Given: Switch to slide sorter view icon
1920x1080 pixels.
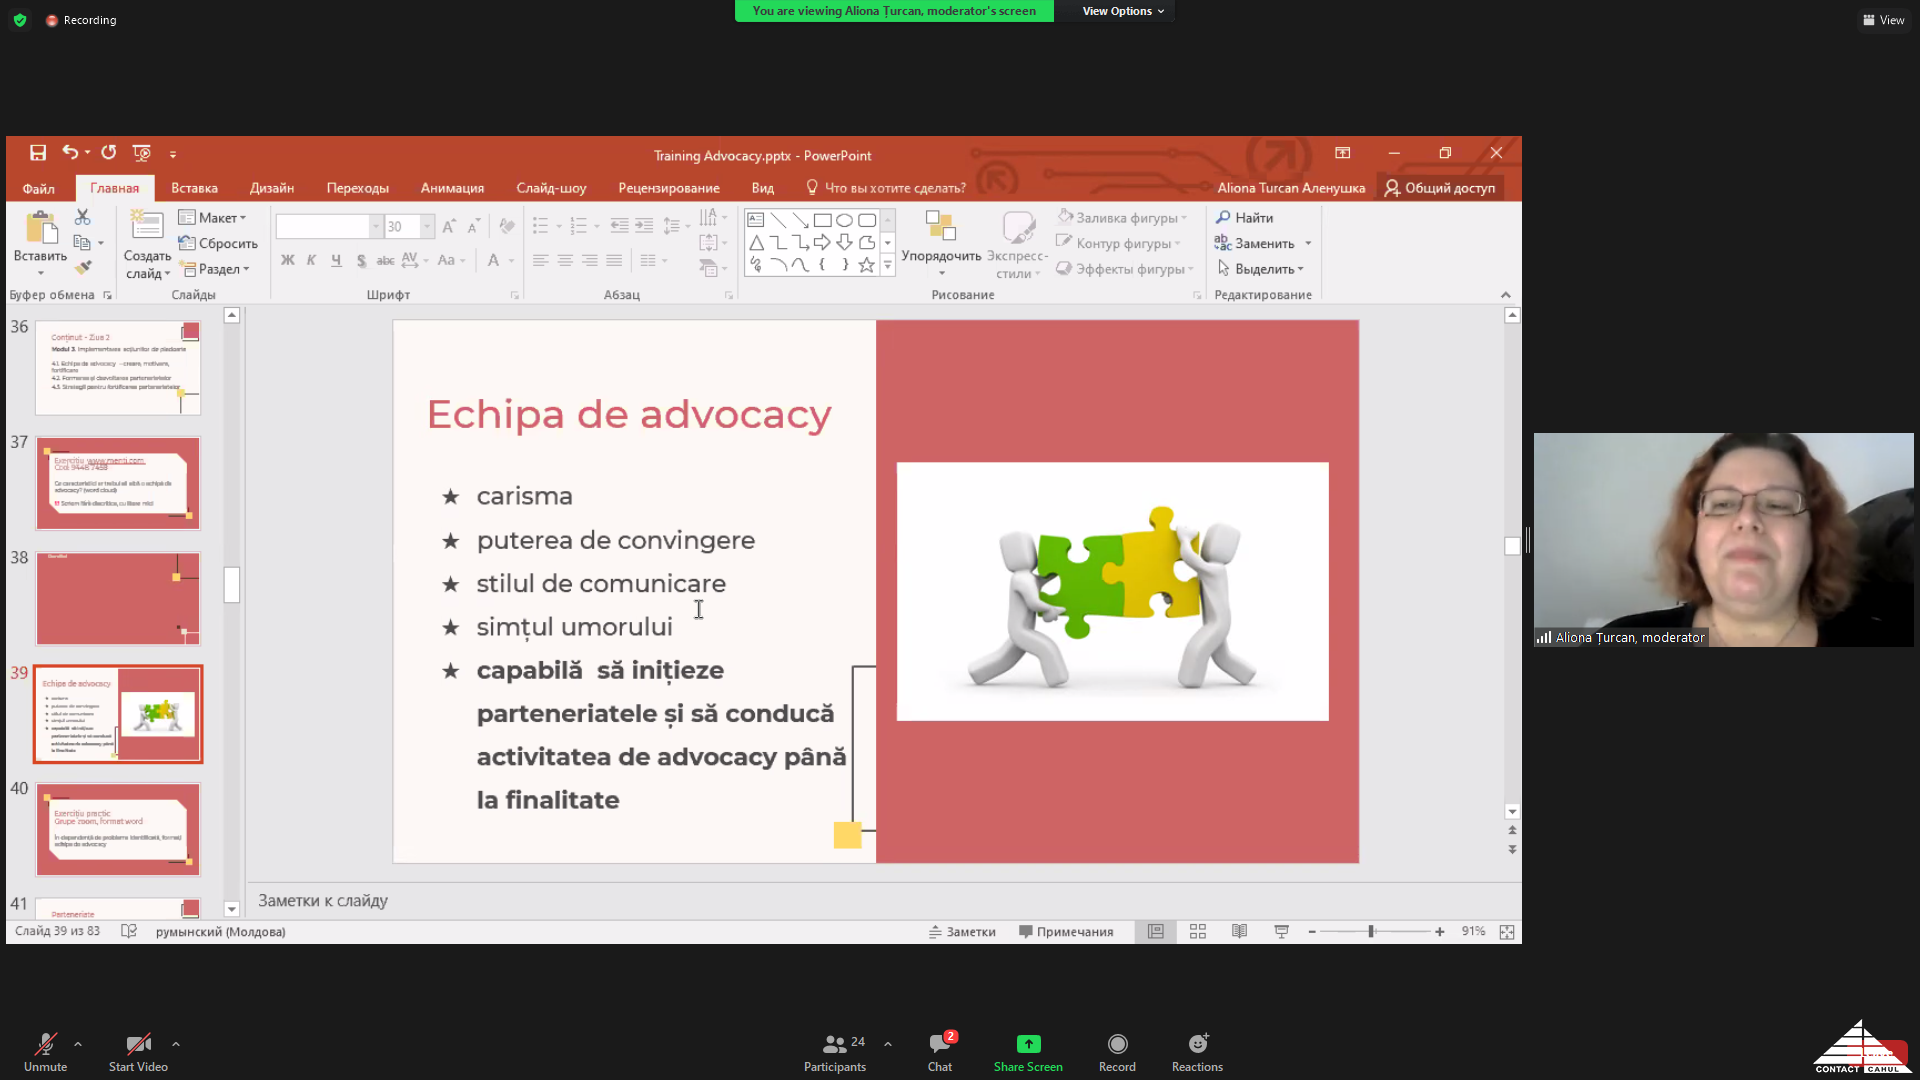Looking at the screenshot, I should click(1198, 932).
